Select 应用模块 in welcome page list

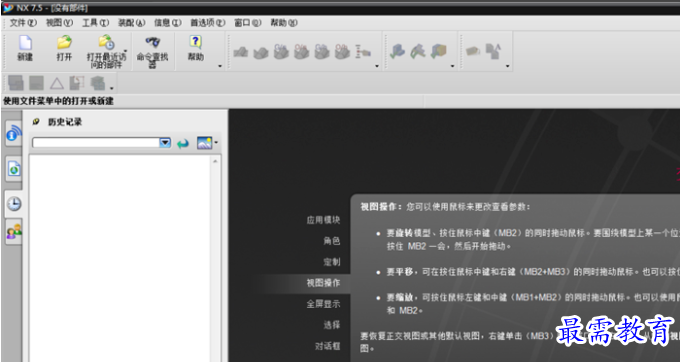pos(323,220)
